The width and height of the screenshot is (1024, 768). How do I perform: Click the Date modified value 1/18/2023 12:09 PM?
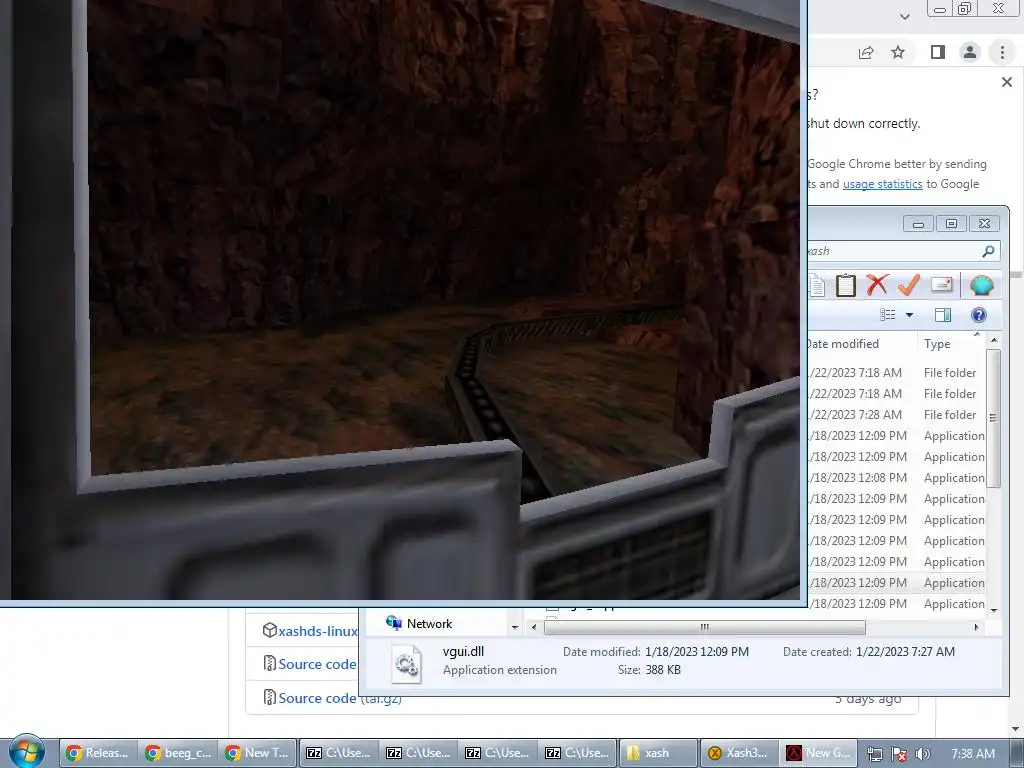(697, 652)
